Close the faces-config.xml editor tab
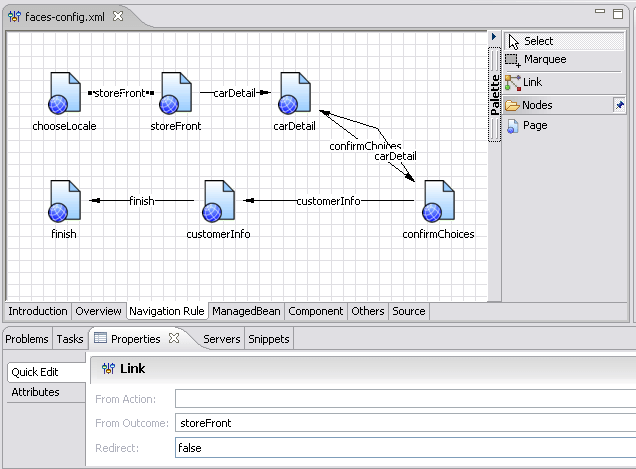636x469 pixels. 118,16
